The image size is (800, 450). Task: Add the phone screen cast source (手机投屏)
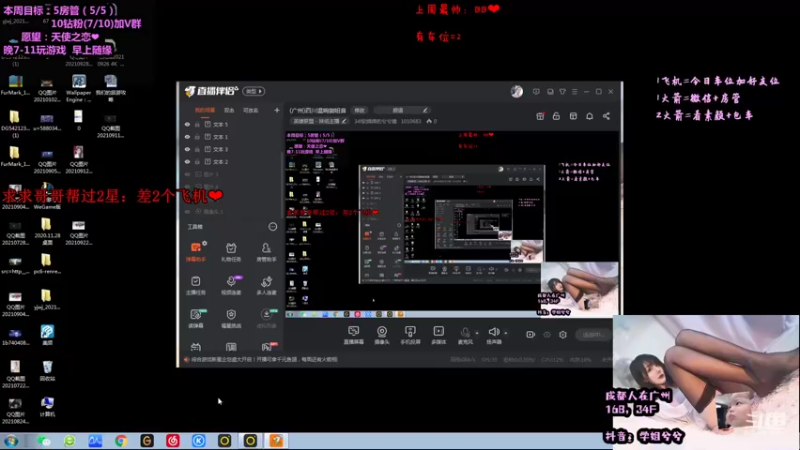(410, 335)
